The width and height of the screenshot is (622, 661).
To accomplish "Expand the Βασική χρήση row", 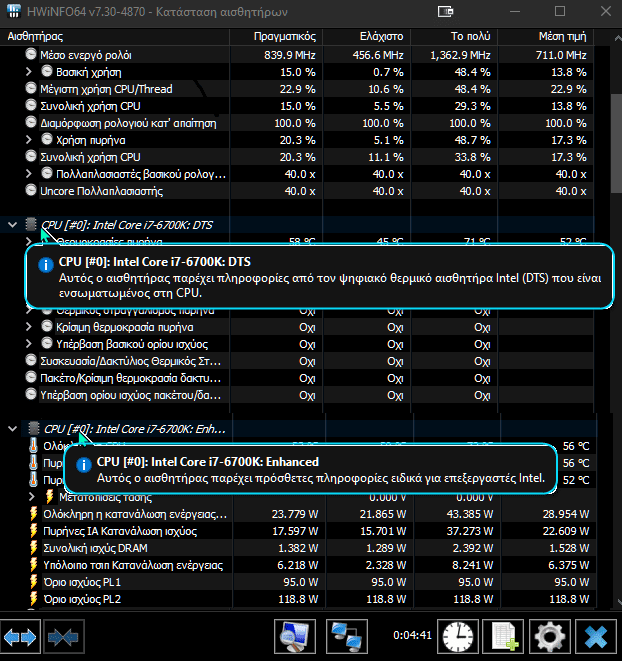I will (29, 72).
